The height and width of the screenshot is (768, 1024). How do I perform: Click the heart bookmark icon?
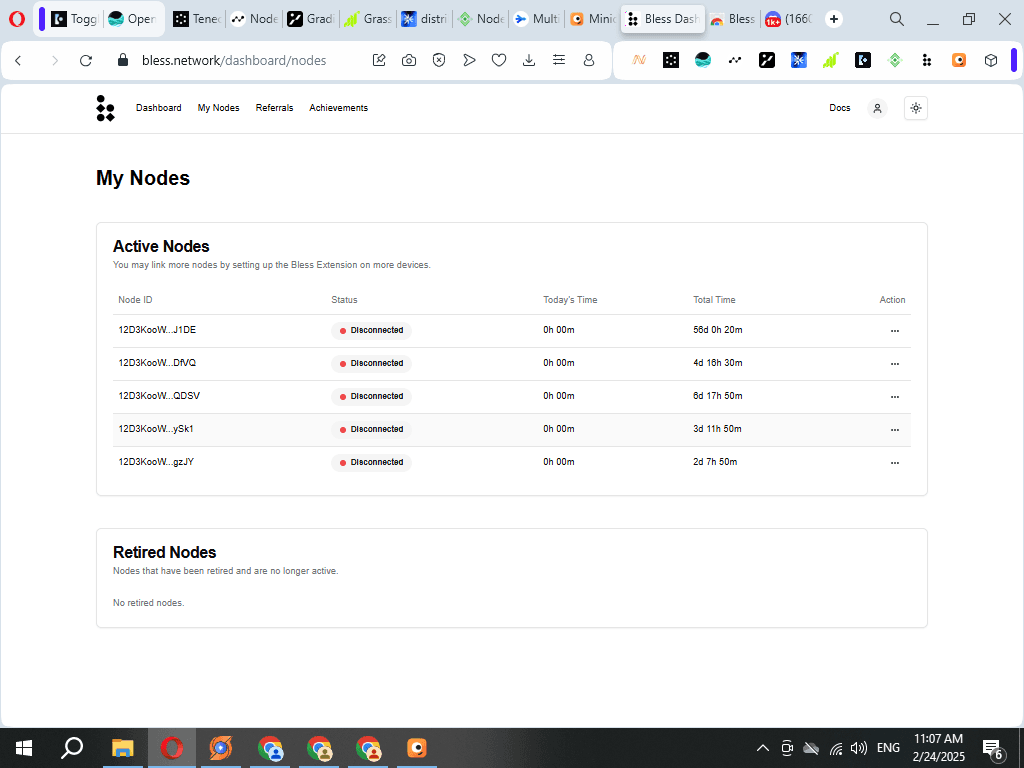[499, 60]
